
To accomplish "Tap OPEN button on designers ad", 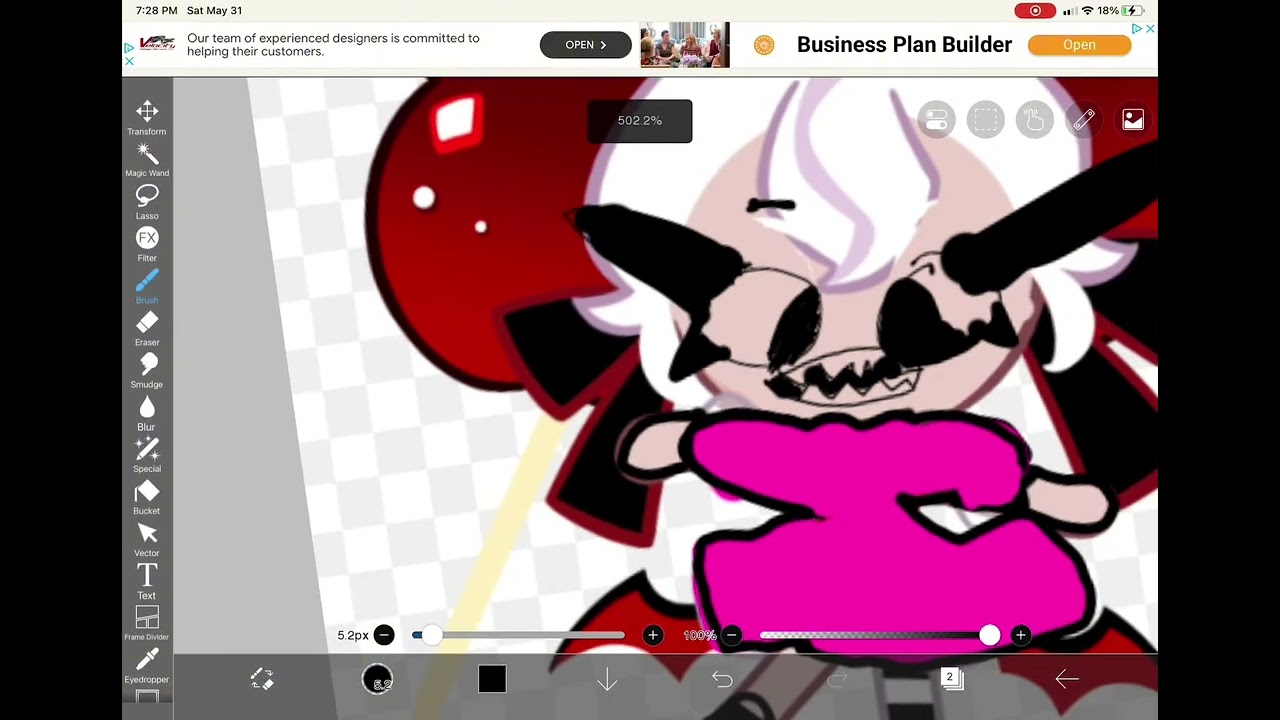I will [x=585, y=45].
